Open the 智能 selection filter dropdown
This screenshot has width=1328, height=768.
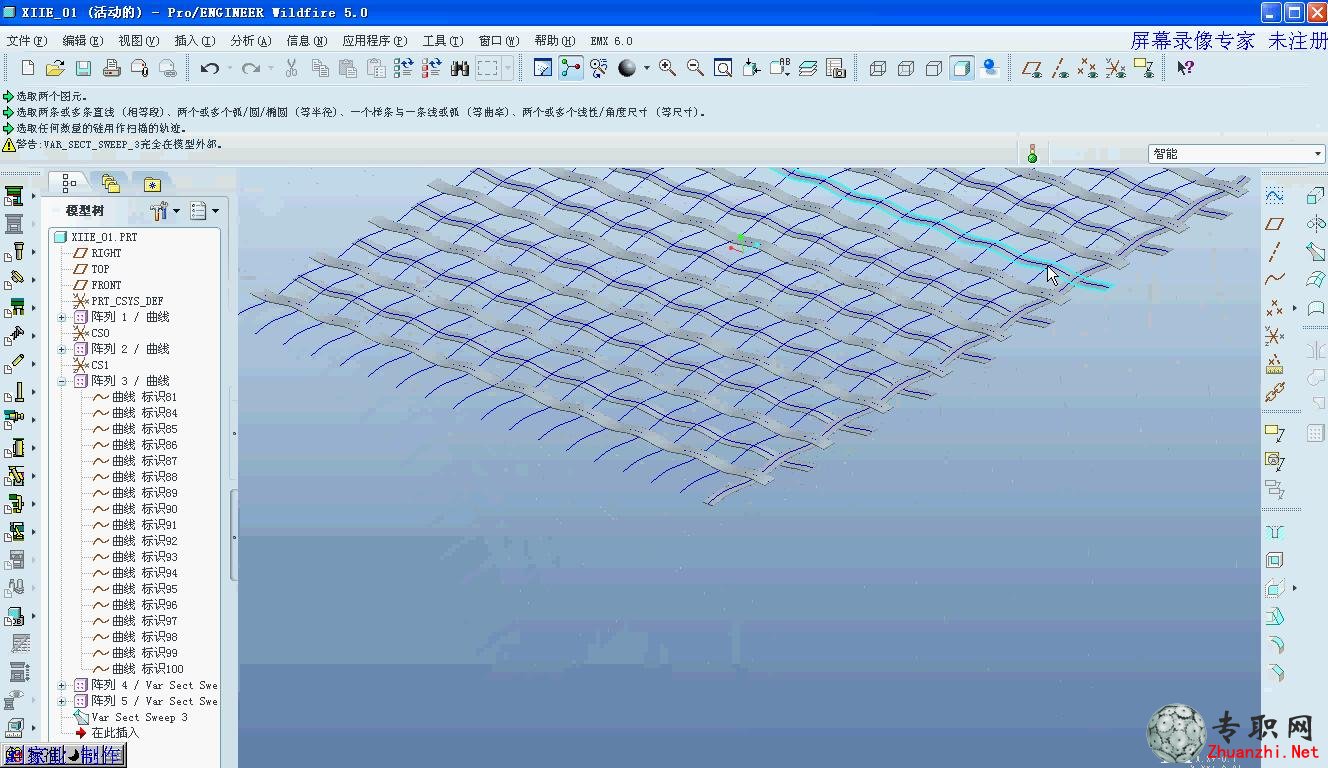[1237, 153]
